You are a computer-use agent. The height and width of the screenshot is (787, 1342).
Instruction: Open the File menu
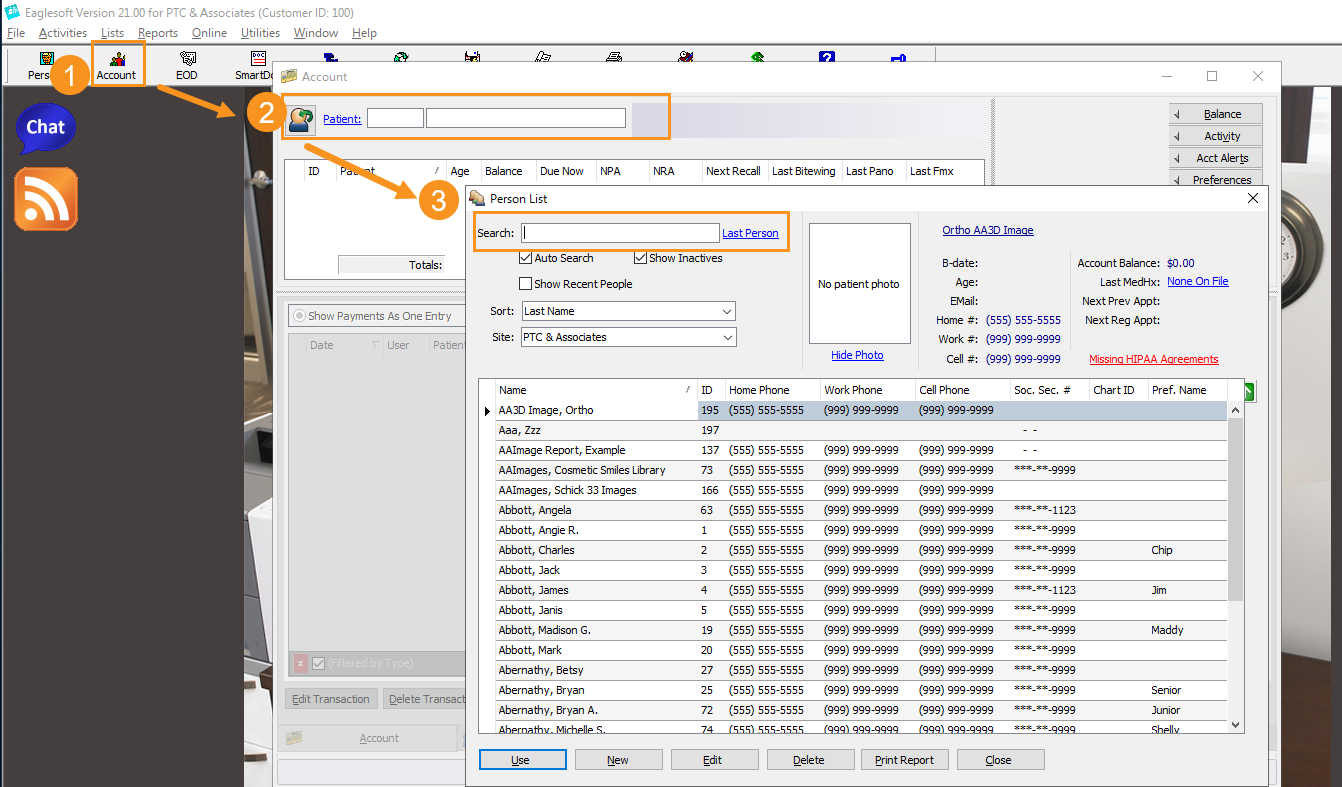(x=16, y=33)
